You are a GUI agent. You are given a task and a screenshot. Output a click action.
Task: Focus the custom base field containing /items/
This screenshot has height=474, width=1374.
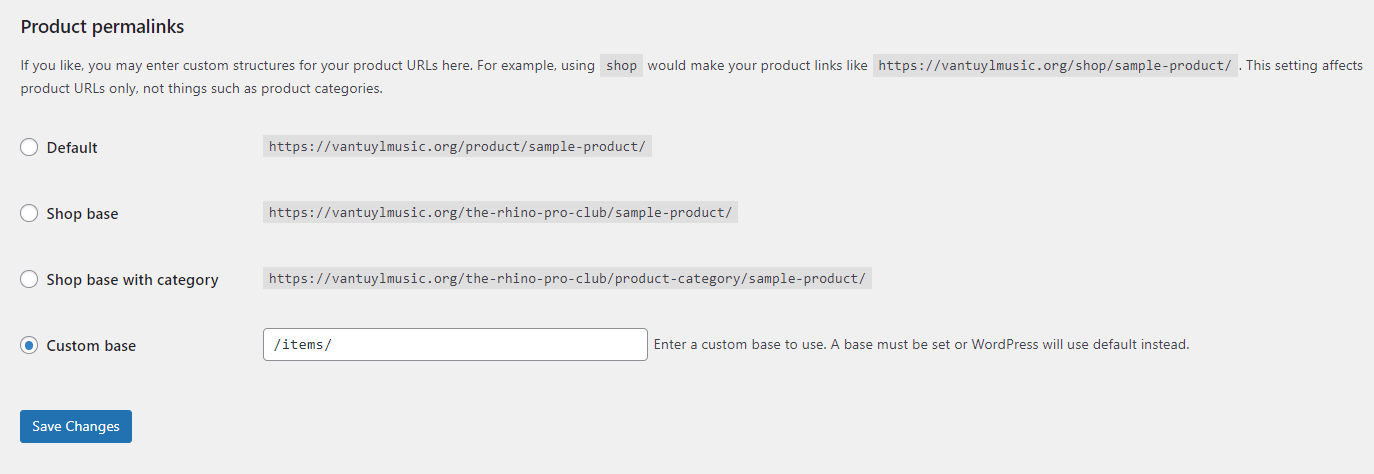(x=455, y=345)
